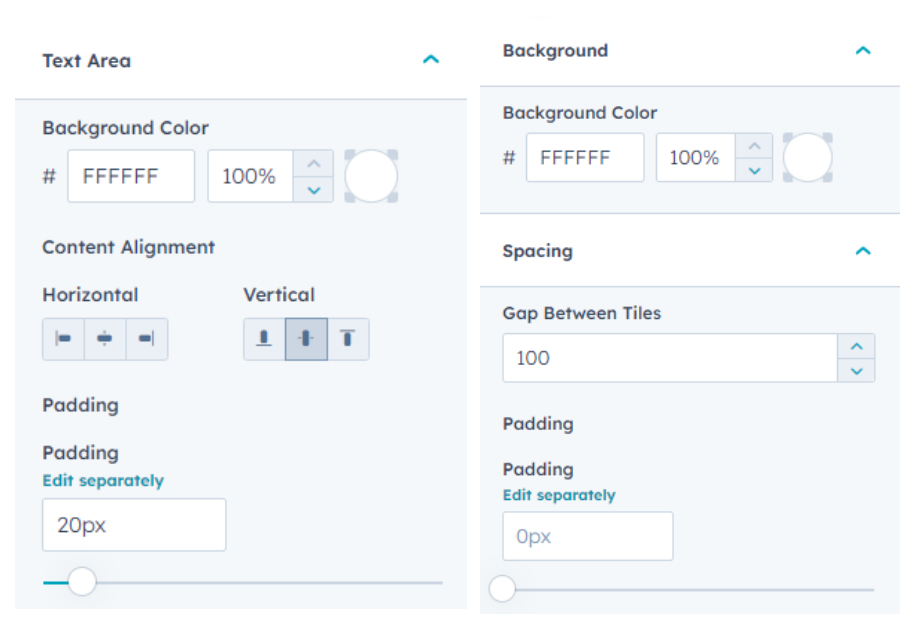Collapse the Text Area section
The height and width of the screenshot is (630, 900).
(431, 60)
